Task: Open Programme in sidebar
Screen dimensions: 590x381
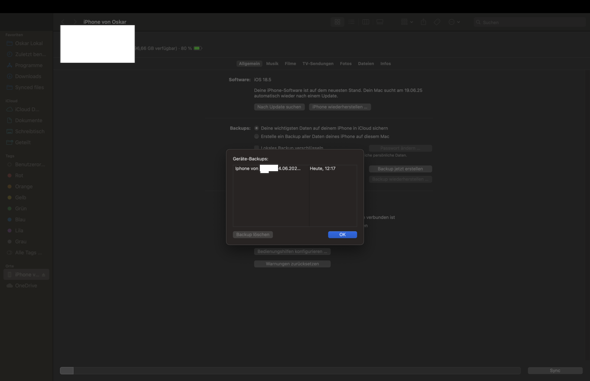Action: (x=26, y=65)
